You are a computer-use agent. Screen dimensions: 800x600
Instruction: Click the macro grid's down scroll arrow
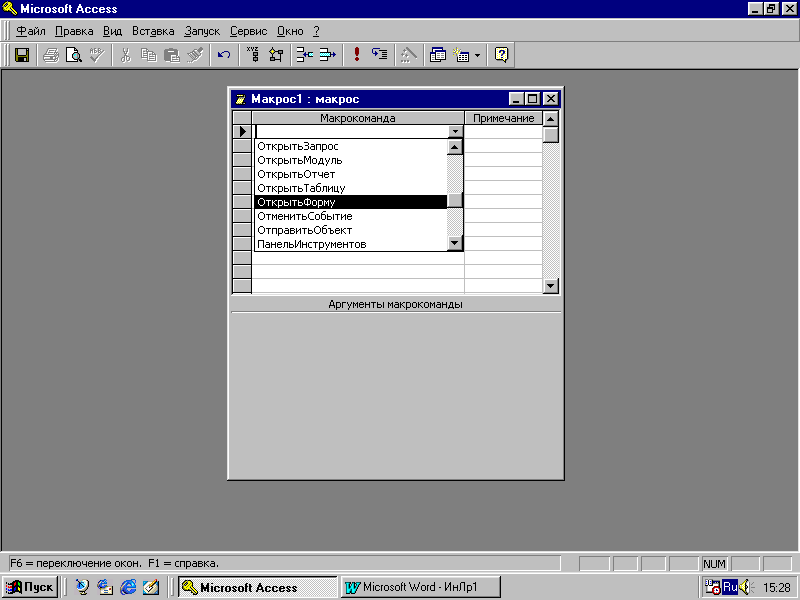click(x=551, y=286)
